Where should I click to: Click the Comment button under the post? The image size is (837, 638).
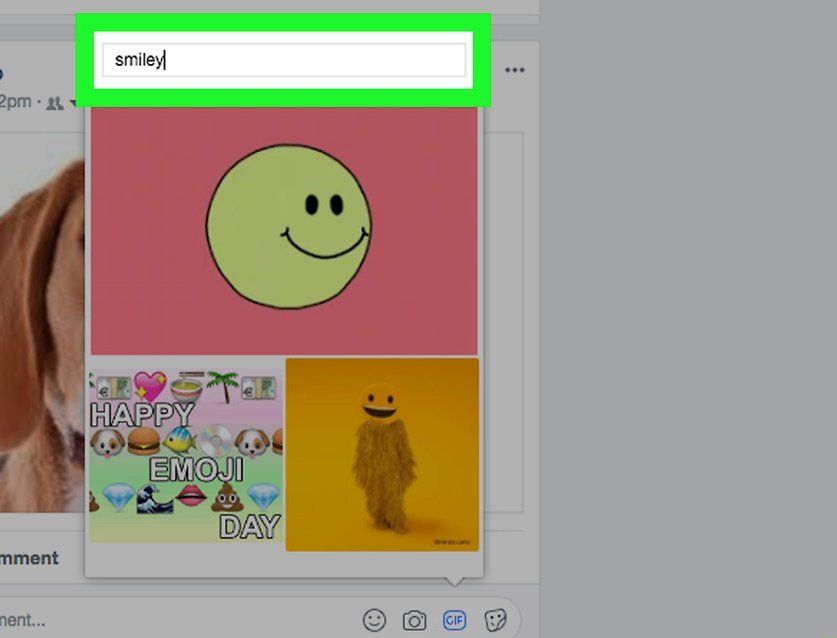(28, 558)
